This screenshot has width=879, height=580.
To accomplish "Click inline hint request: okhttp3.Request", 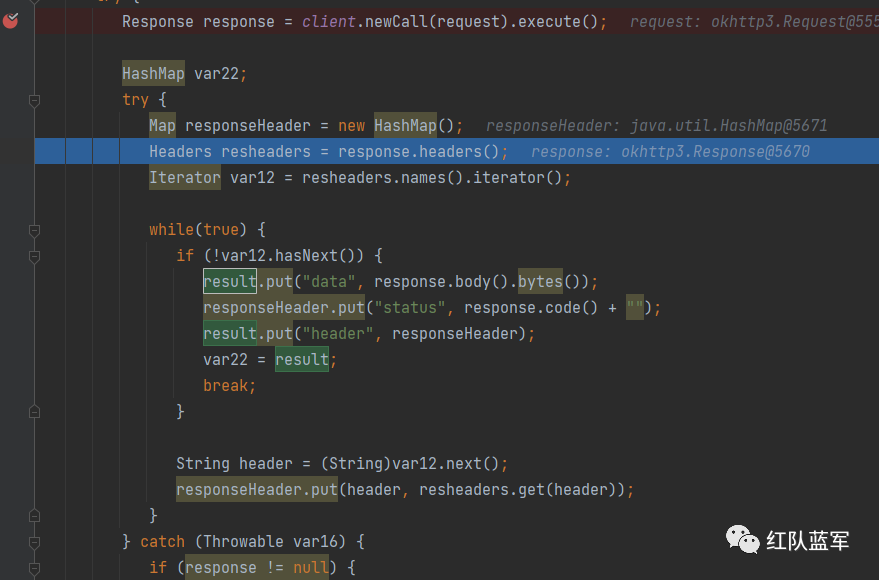I will (x=753, y=22).
